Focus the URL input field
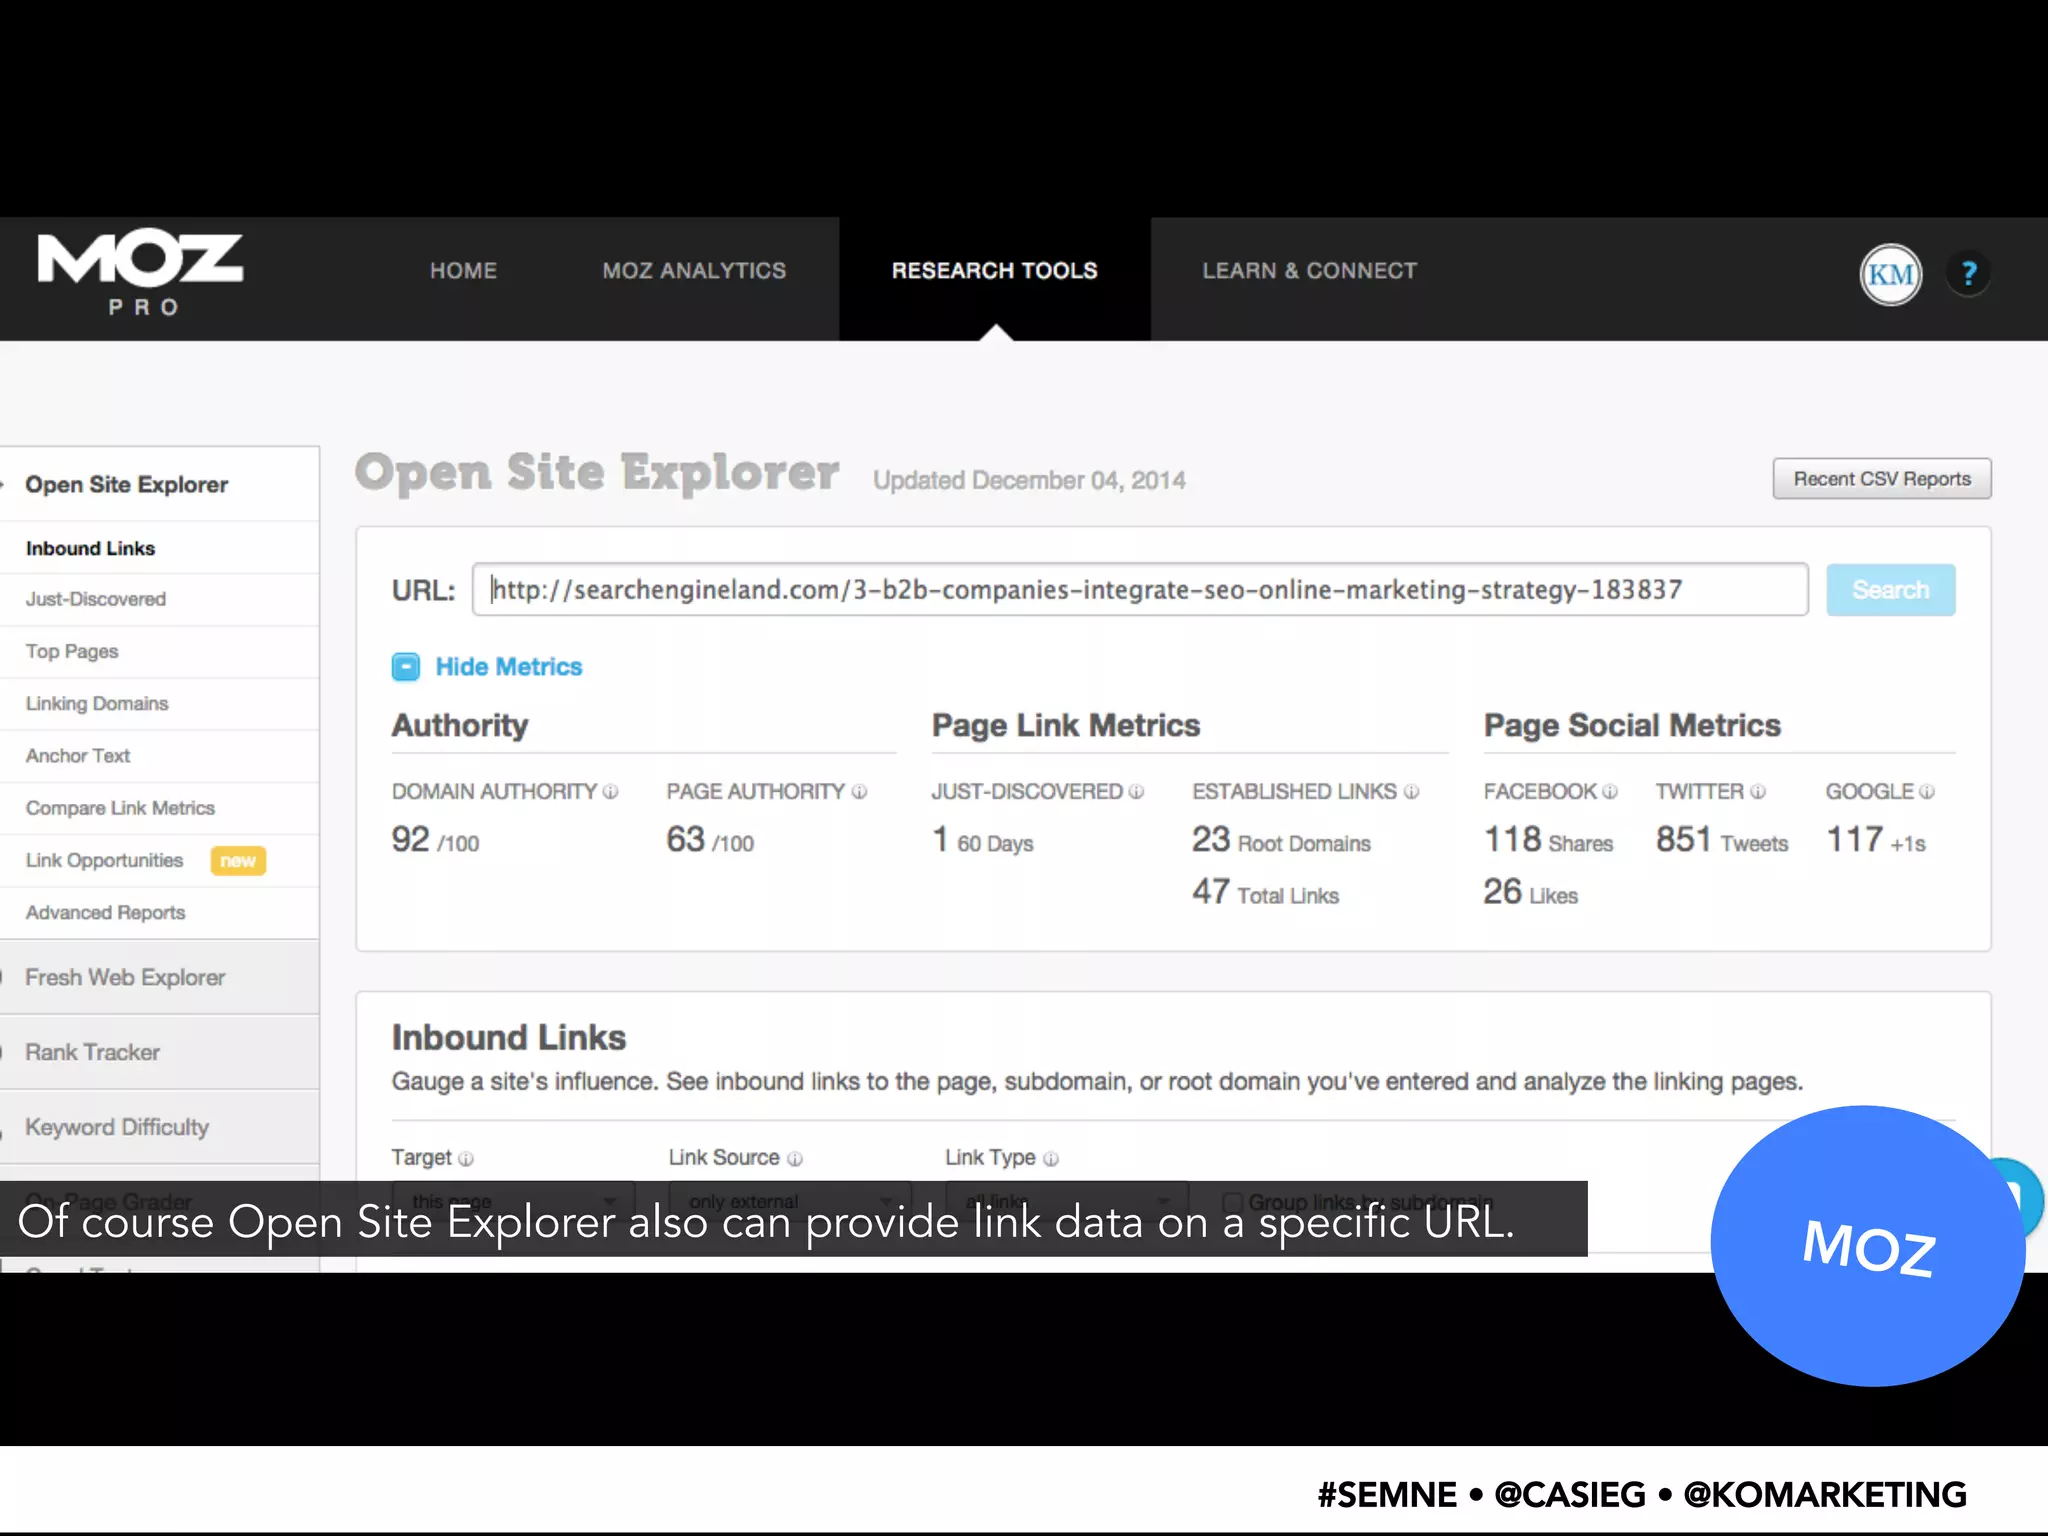The height and width of the screenshot is (1536, 2048). pyautogui.click(x=1140, y=590)
